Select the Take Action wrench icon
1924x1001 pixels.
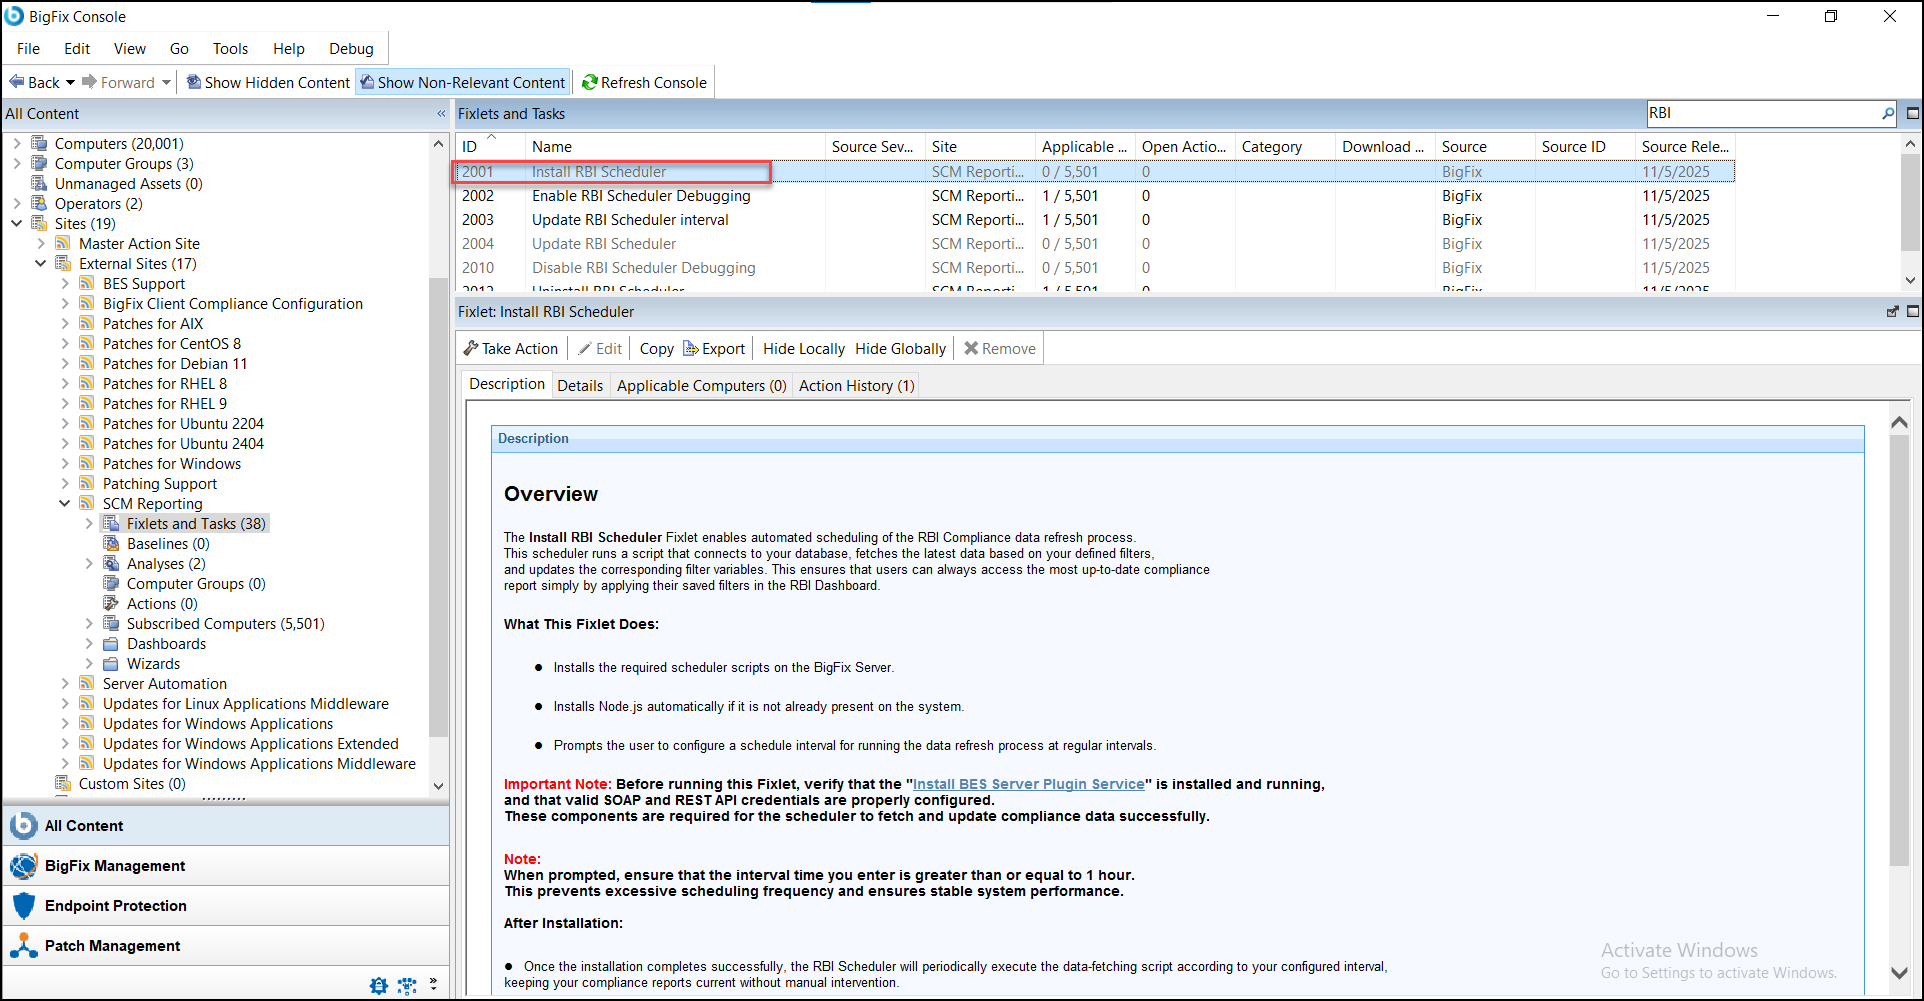click(471, 348)
